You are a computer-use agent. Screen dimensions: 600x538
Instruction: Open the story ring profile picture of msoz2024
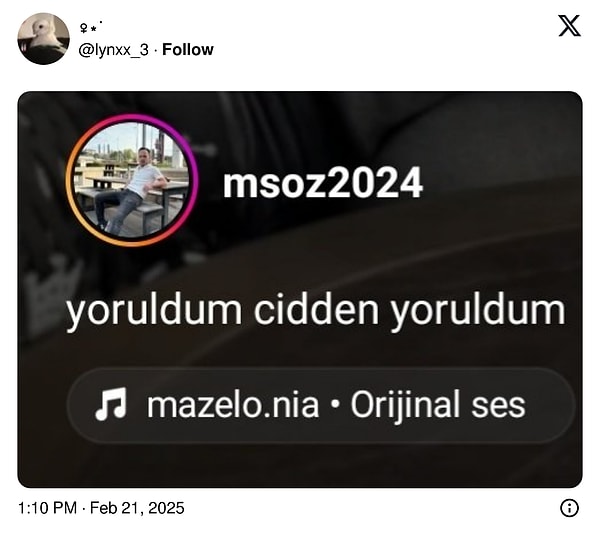coord(132,180)
